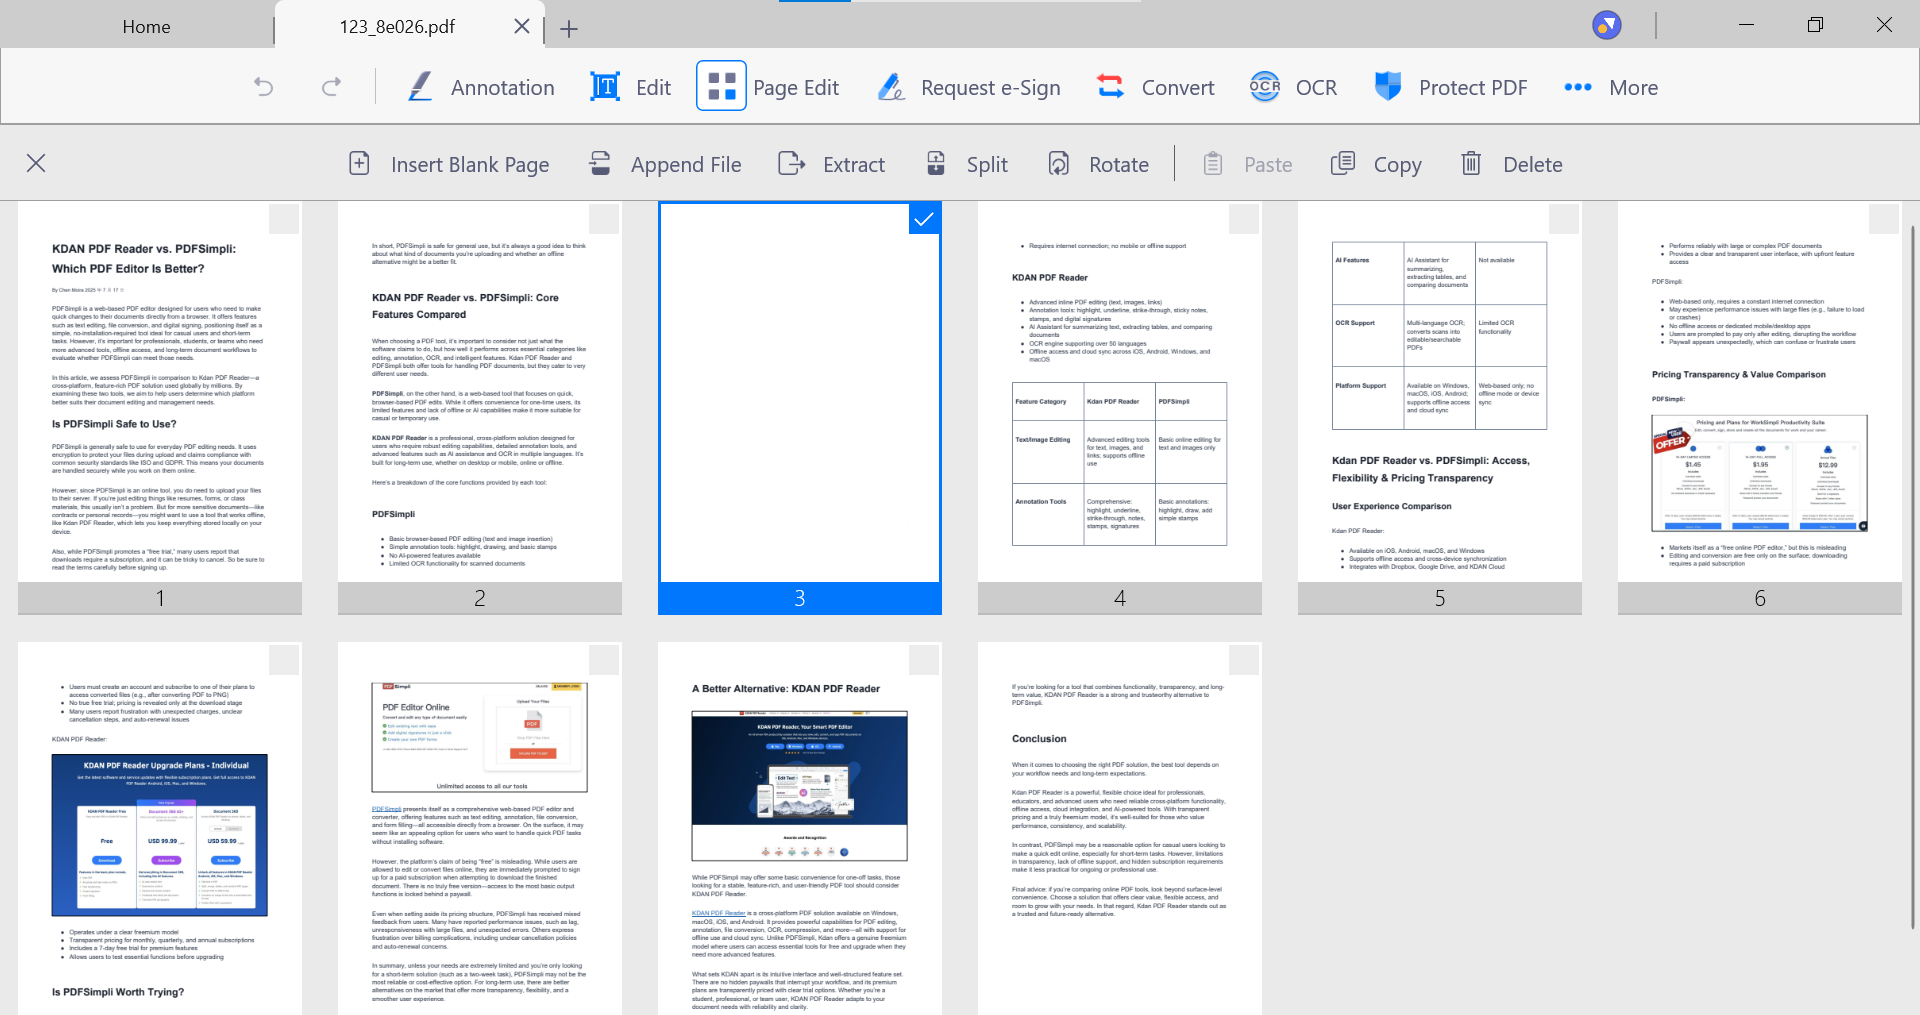Select page 5 using its checkbox
Viewport: 1920px width, 1015px height.
click(x=1564, y=219)
